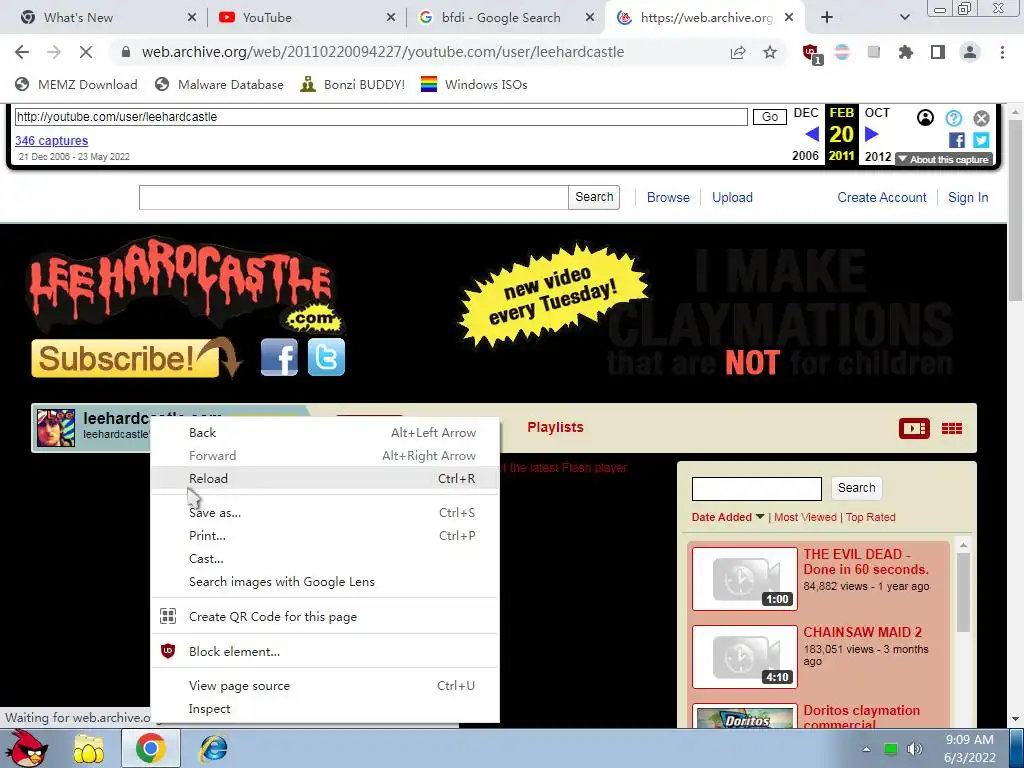Open MEMZ Download bookmark

pyautogui.click(x=76, y=84)
